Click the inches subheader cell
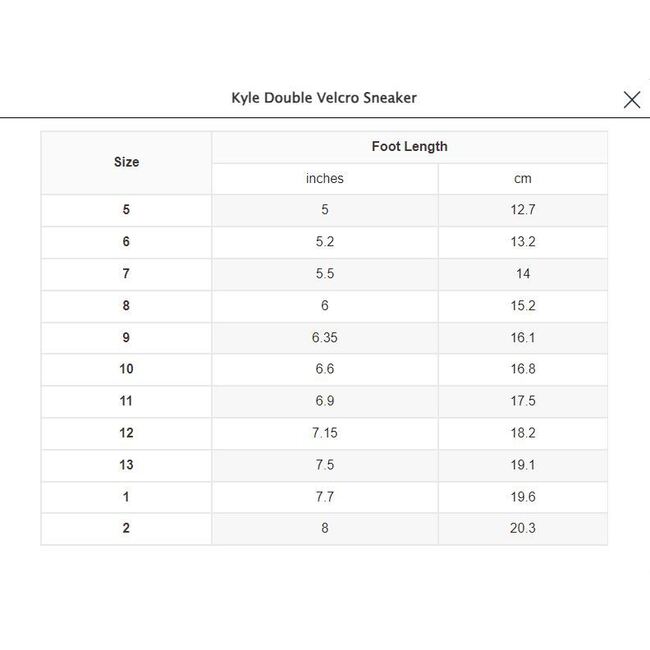 324,179
